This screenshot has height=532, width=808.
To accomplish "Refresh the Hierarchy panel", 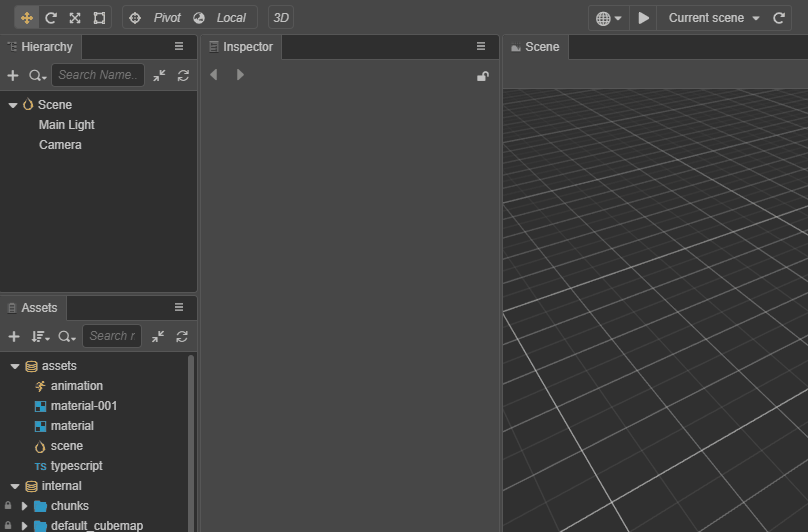I will pyautogui.click(x=183, y=75).
